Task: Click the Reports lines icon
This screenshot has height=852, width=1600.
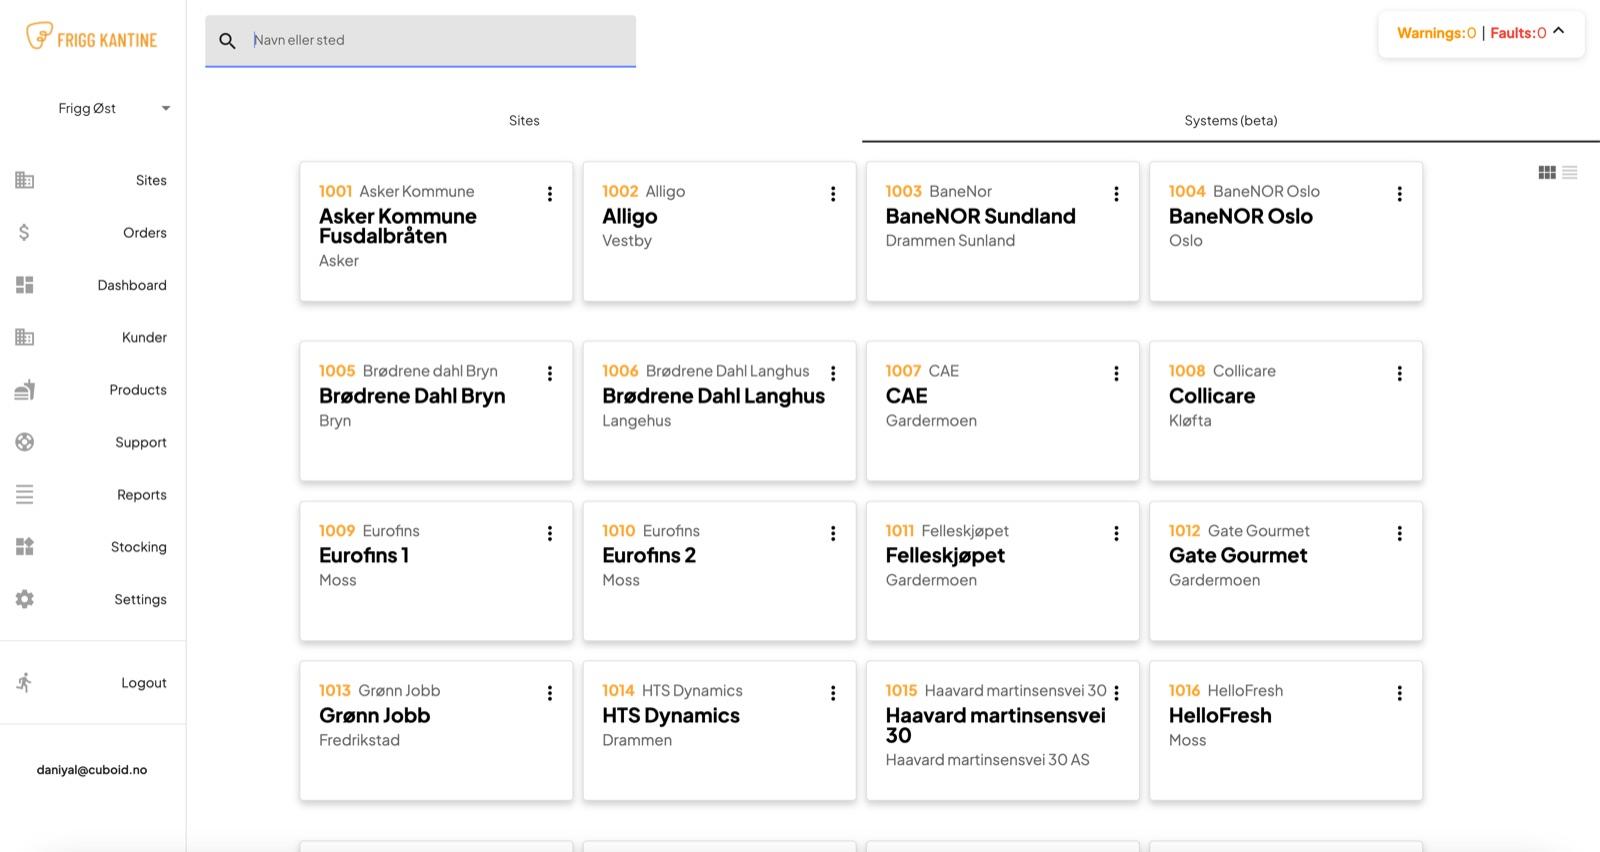Action: (x=25, y=494)
